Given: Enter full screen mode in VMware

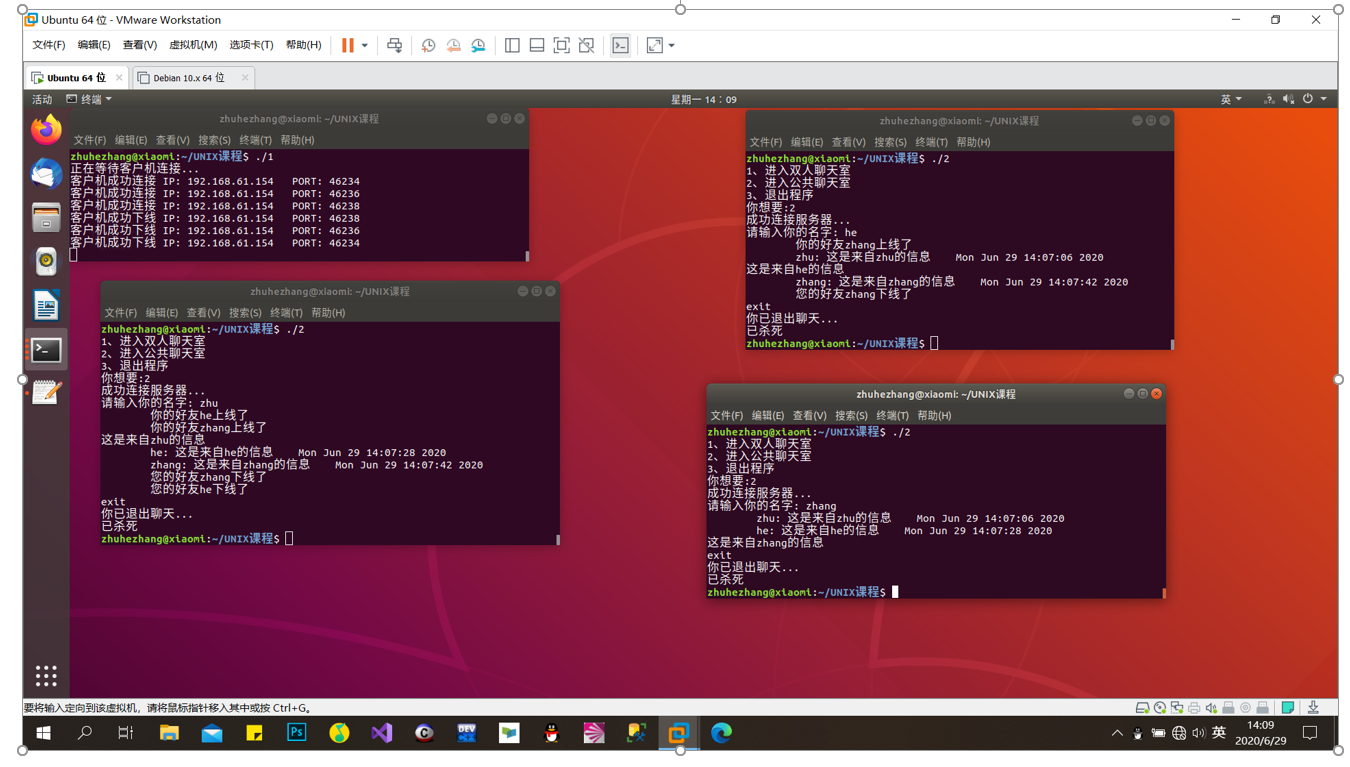Looking at the screenshot, I should tap(560, 45).
